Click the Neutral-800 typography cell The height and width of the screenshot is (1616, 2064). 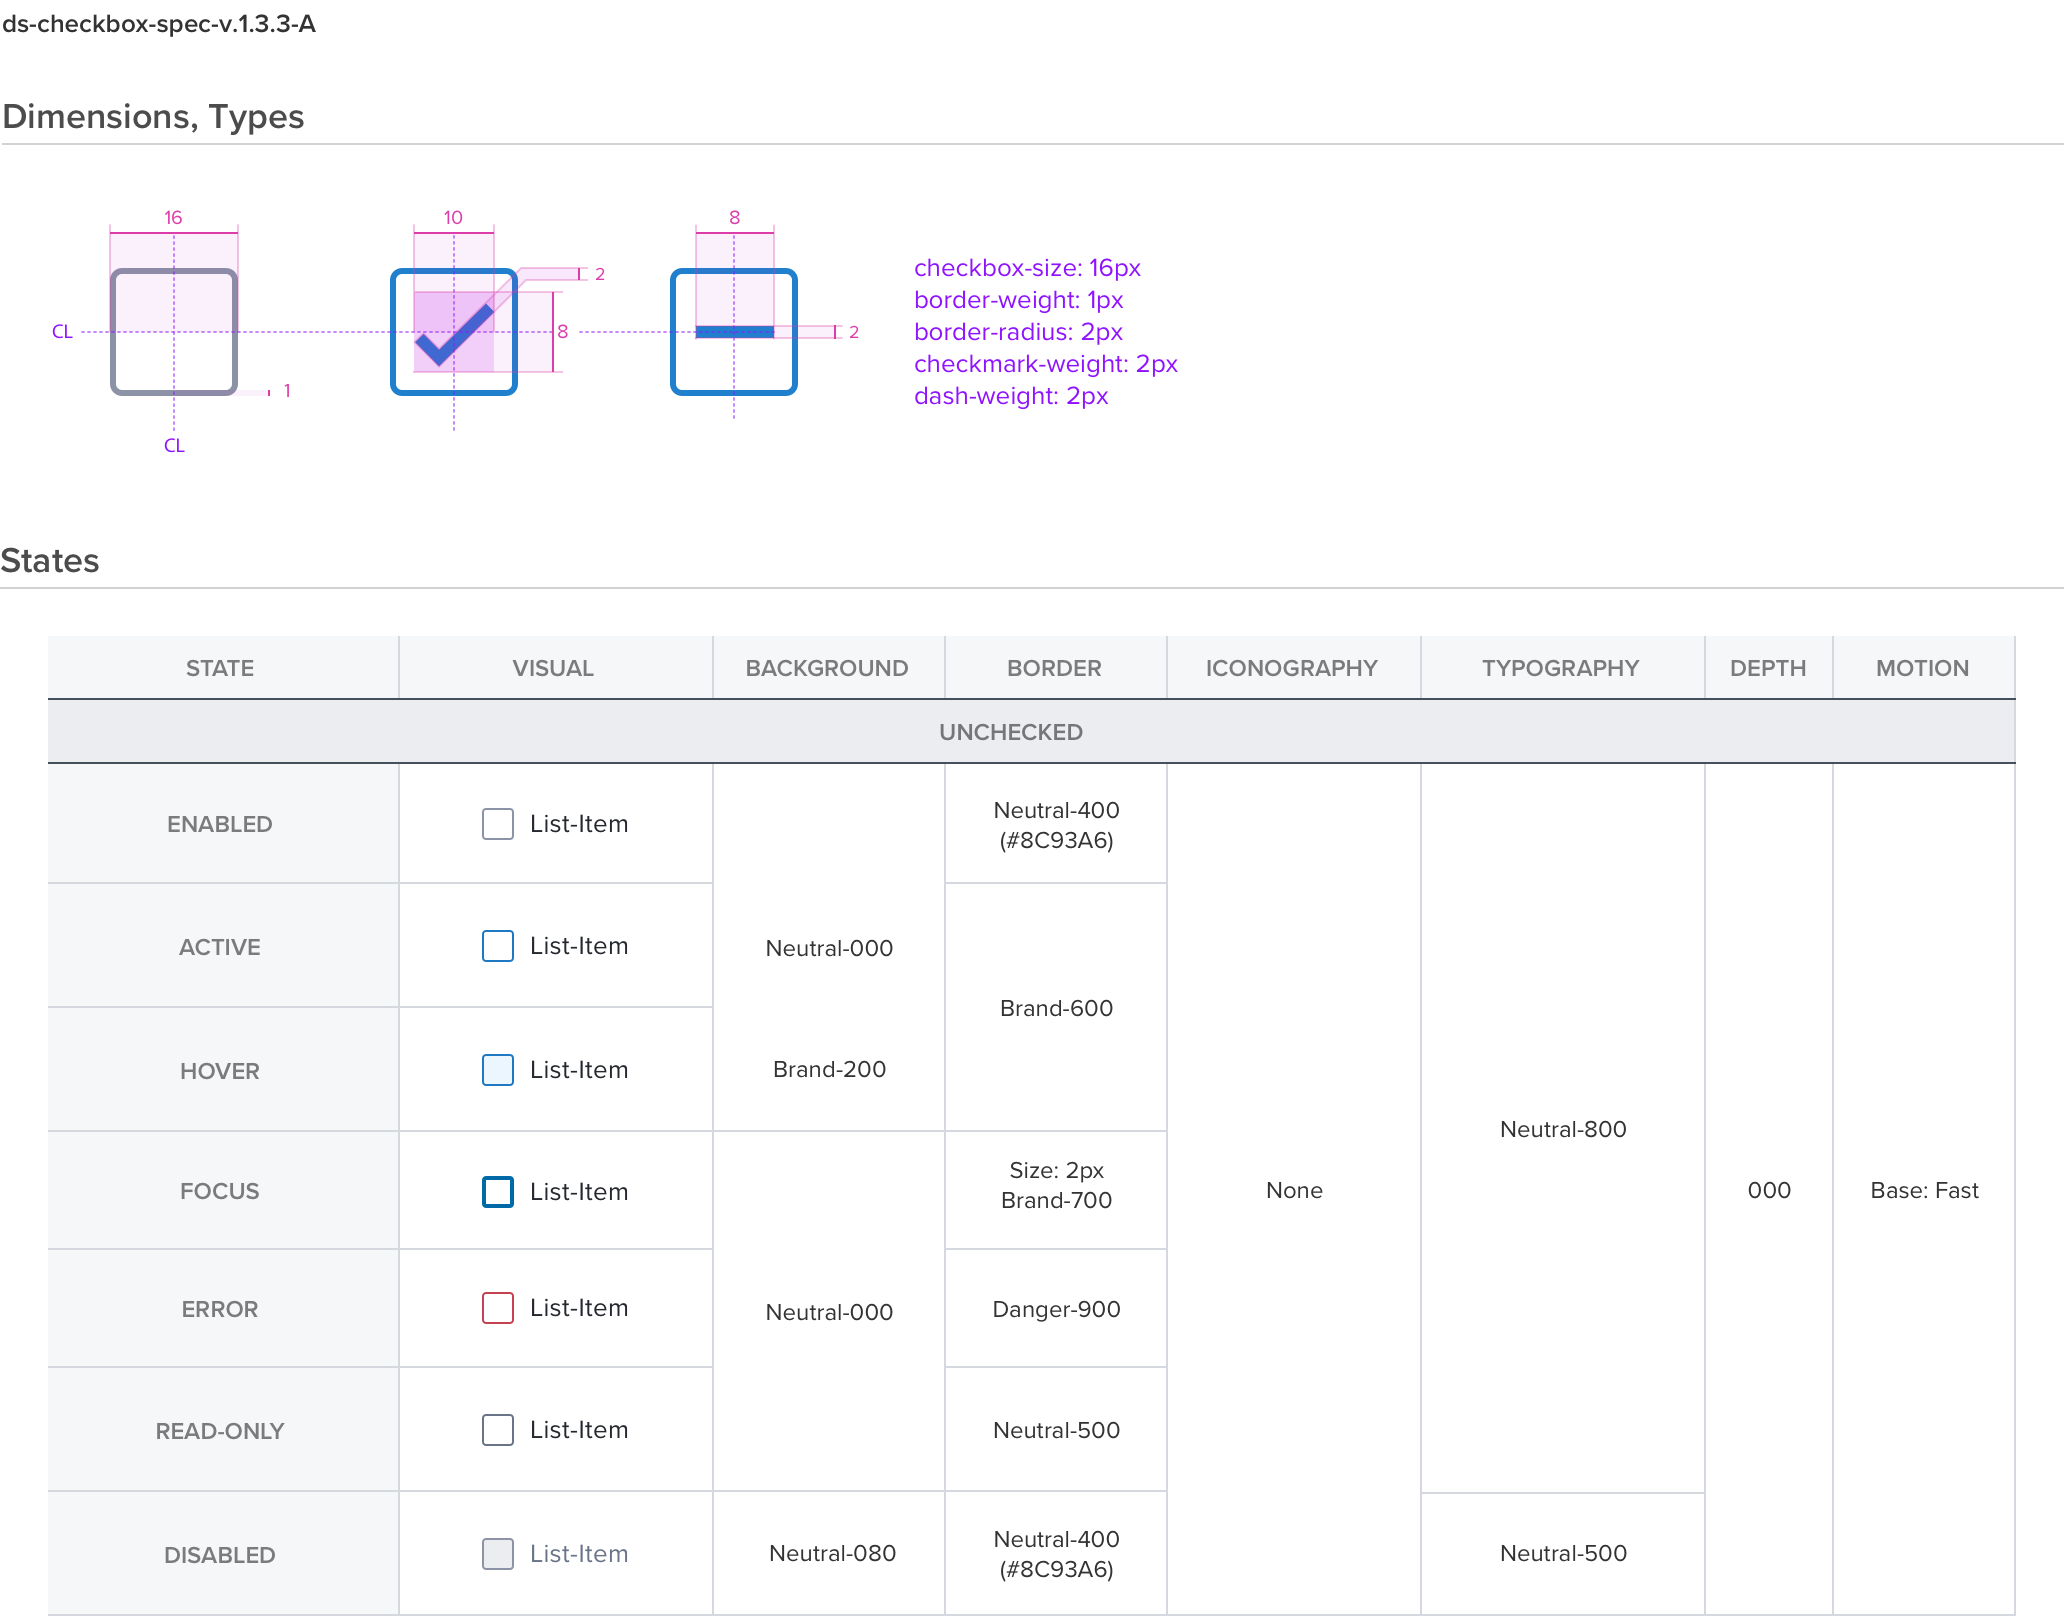pyautogui.click(x=1563, y=1129)
